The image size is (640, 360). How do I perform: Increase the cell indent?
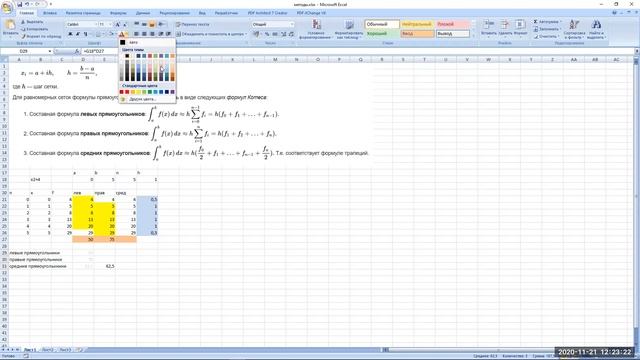pos(168,34)
